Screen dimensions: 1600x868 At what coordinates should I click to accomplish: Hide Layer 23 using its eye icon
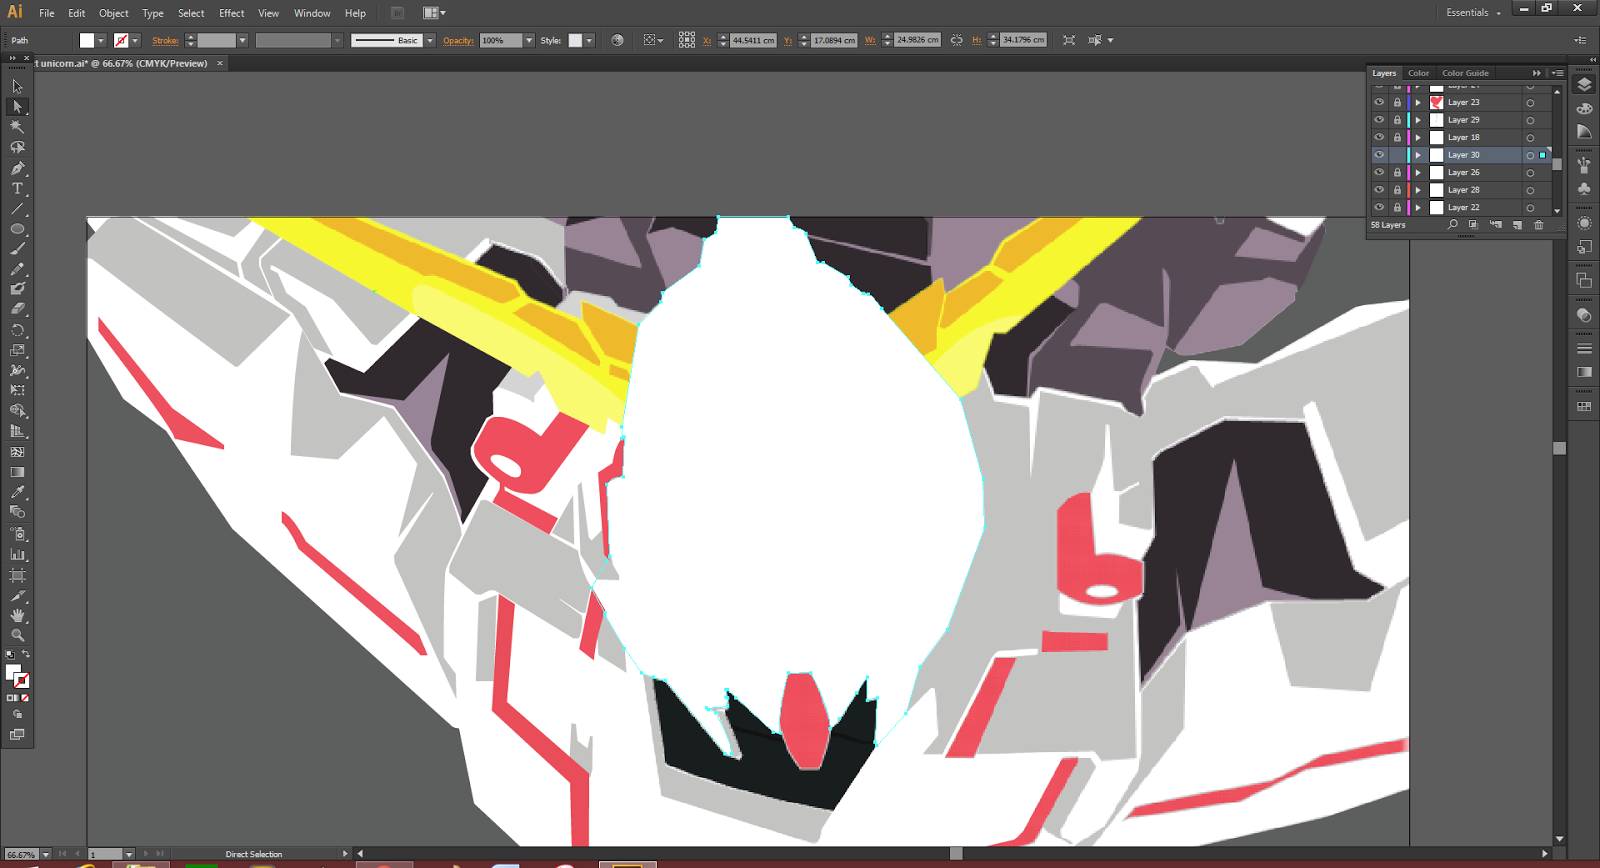point(1379,102)
